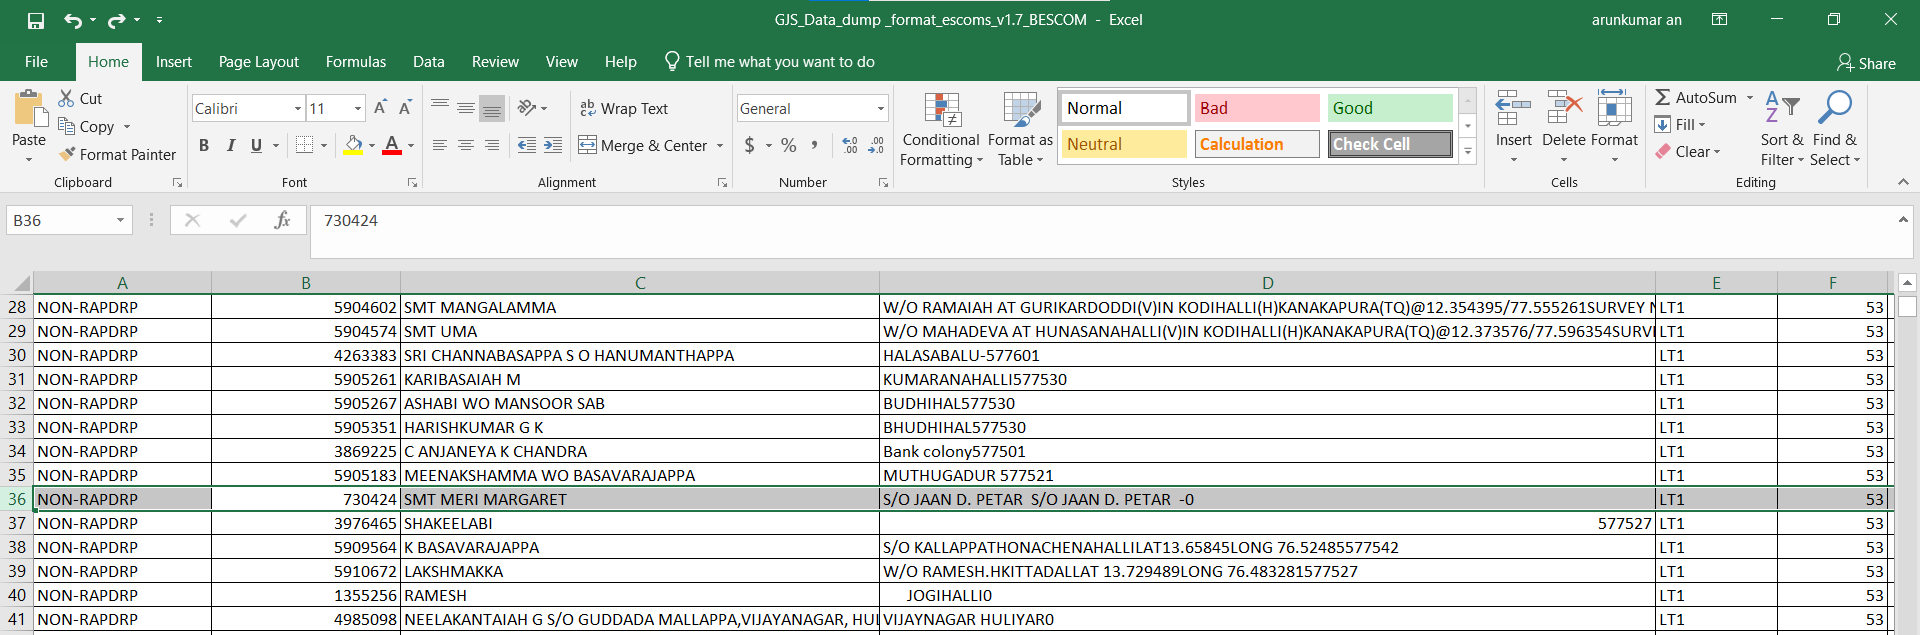Switch to the Page Layout tab

(258, 62)
